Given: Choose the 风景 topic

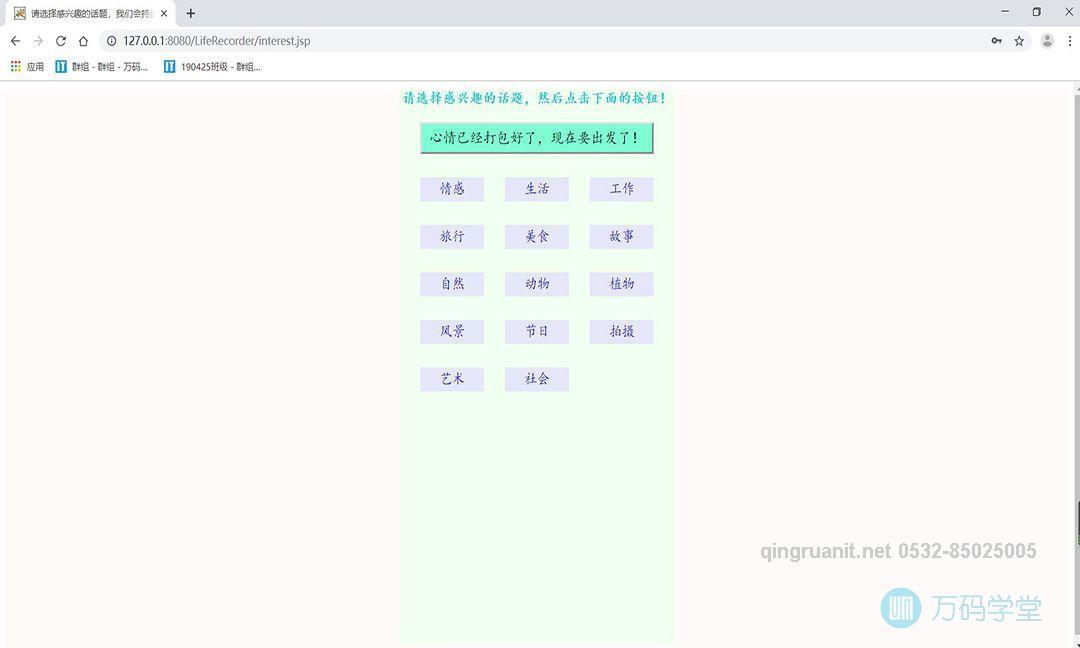Looking at the screenshot, I should tap(451, 331).
